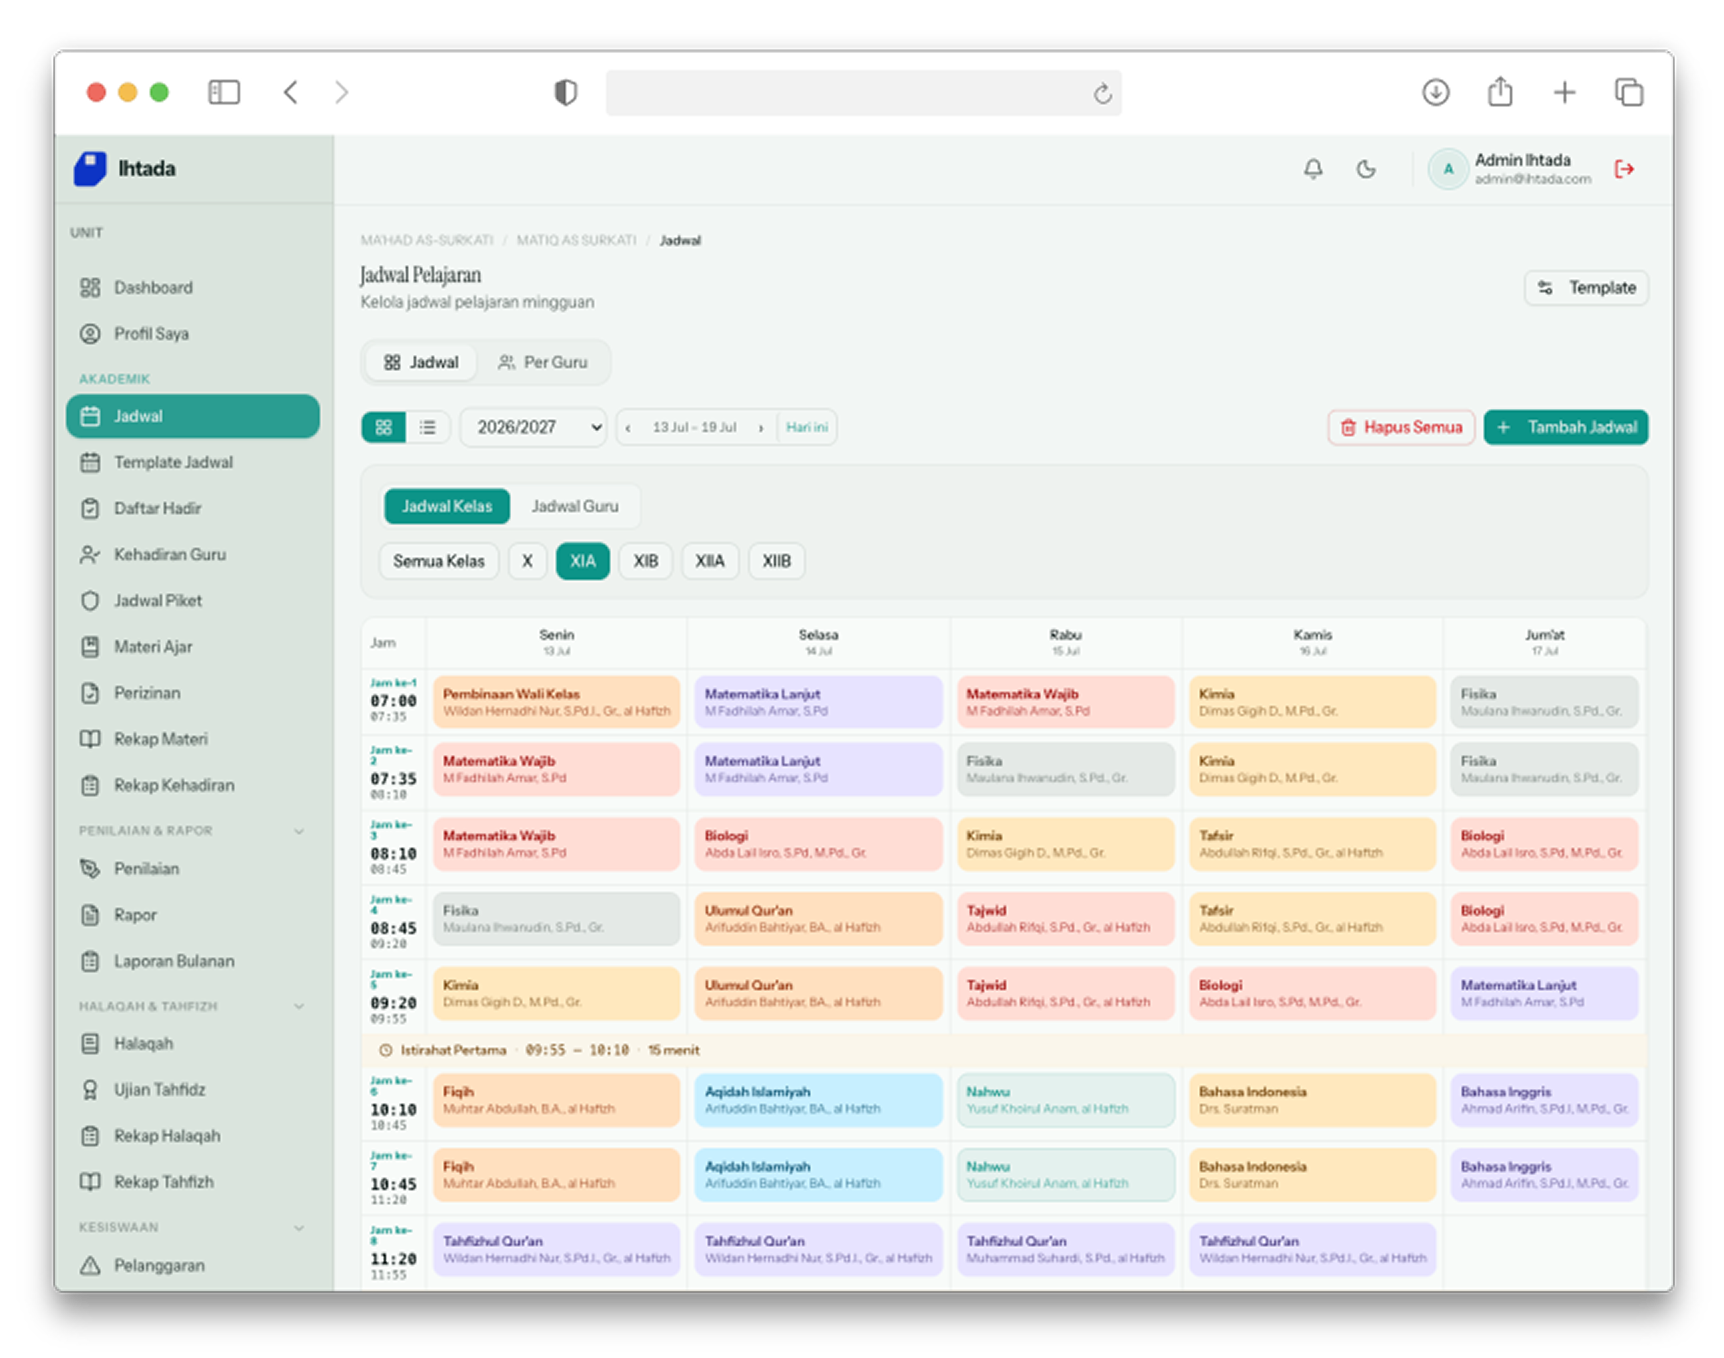Click the browser sidebar toggle icon
The image size is (1724, 1358).
click(224, 92)
